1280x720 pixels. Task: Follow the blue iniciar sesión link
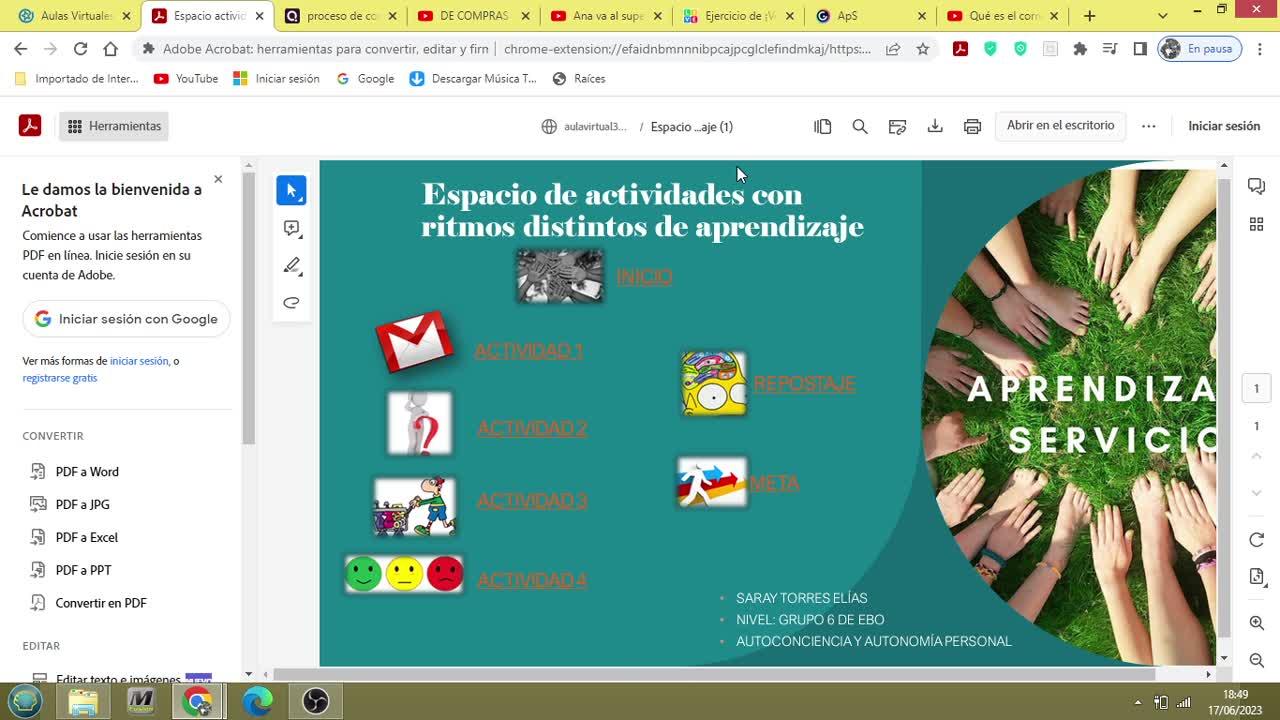click(x=139, y=361)
